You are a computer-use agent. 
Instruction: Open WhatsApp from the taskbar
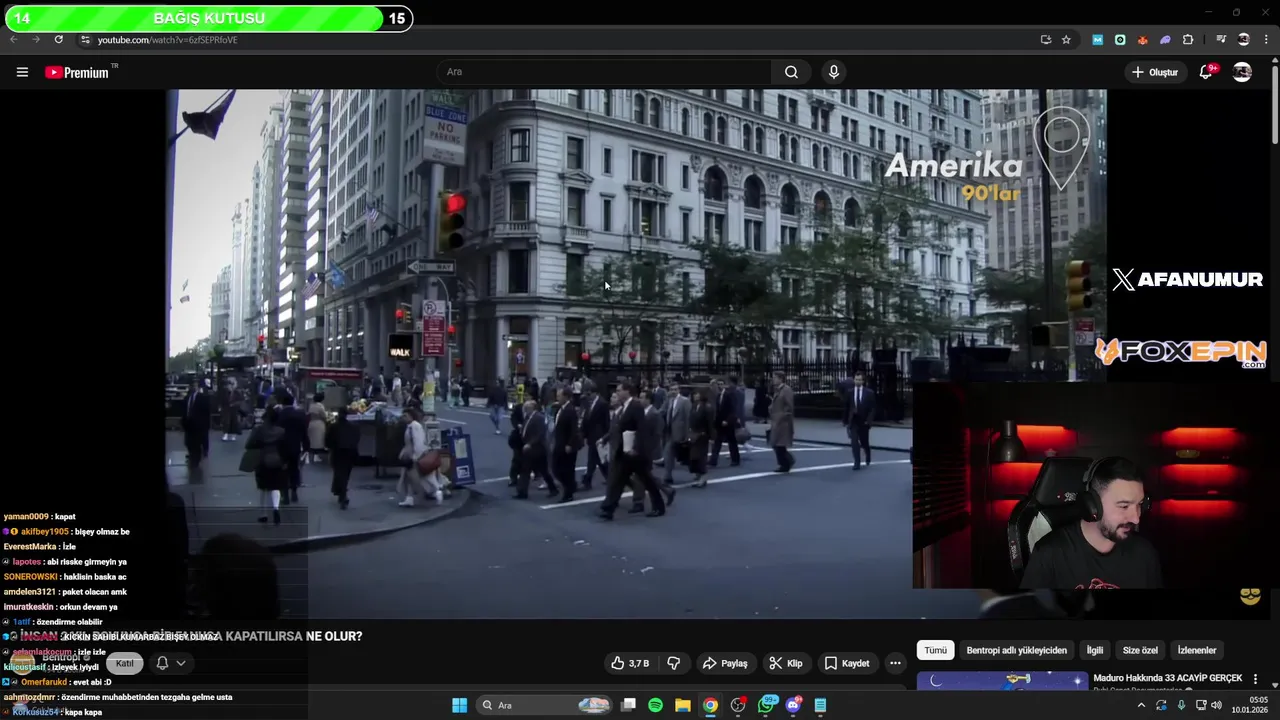pyautogui.click(x=767, y=705)
